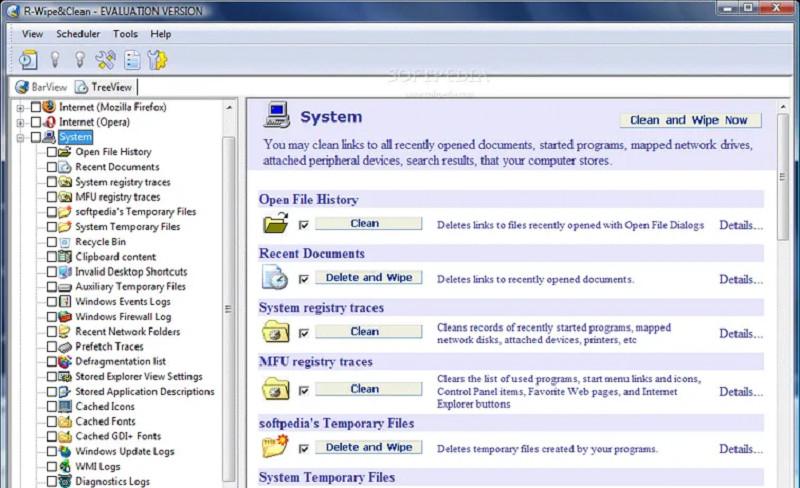The image size is (800, 488).
Task: Click Delete and Wipe for Recent Documents
Action: point(368,278)
